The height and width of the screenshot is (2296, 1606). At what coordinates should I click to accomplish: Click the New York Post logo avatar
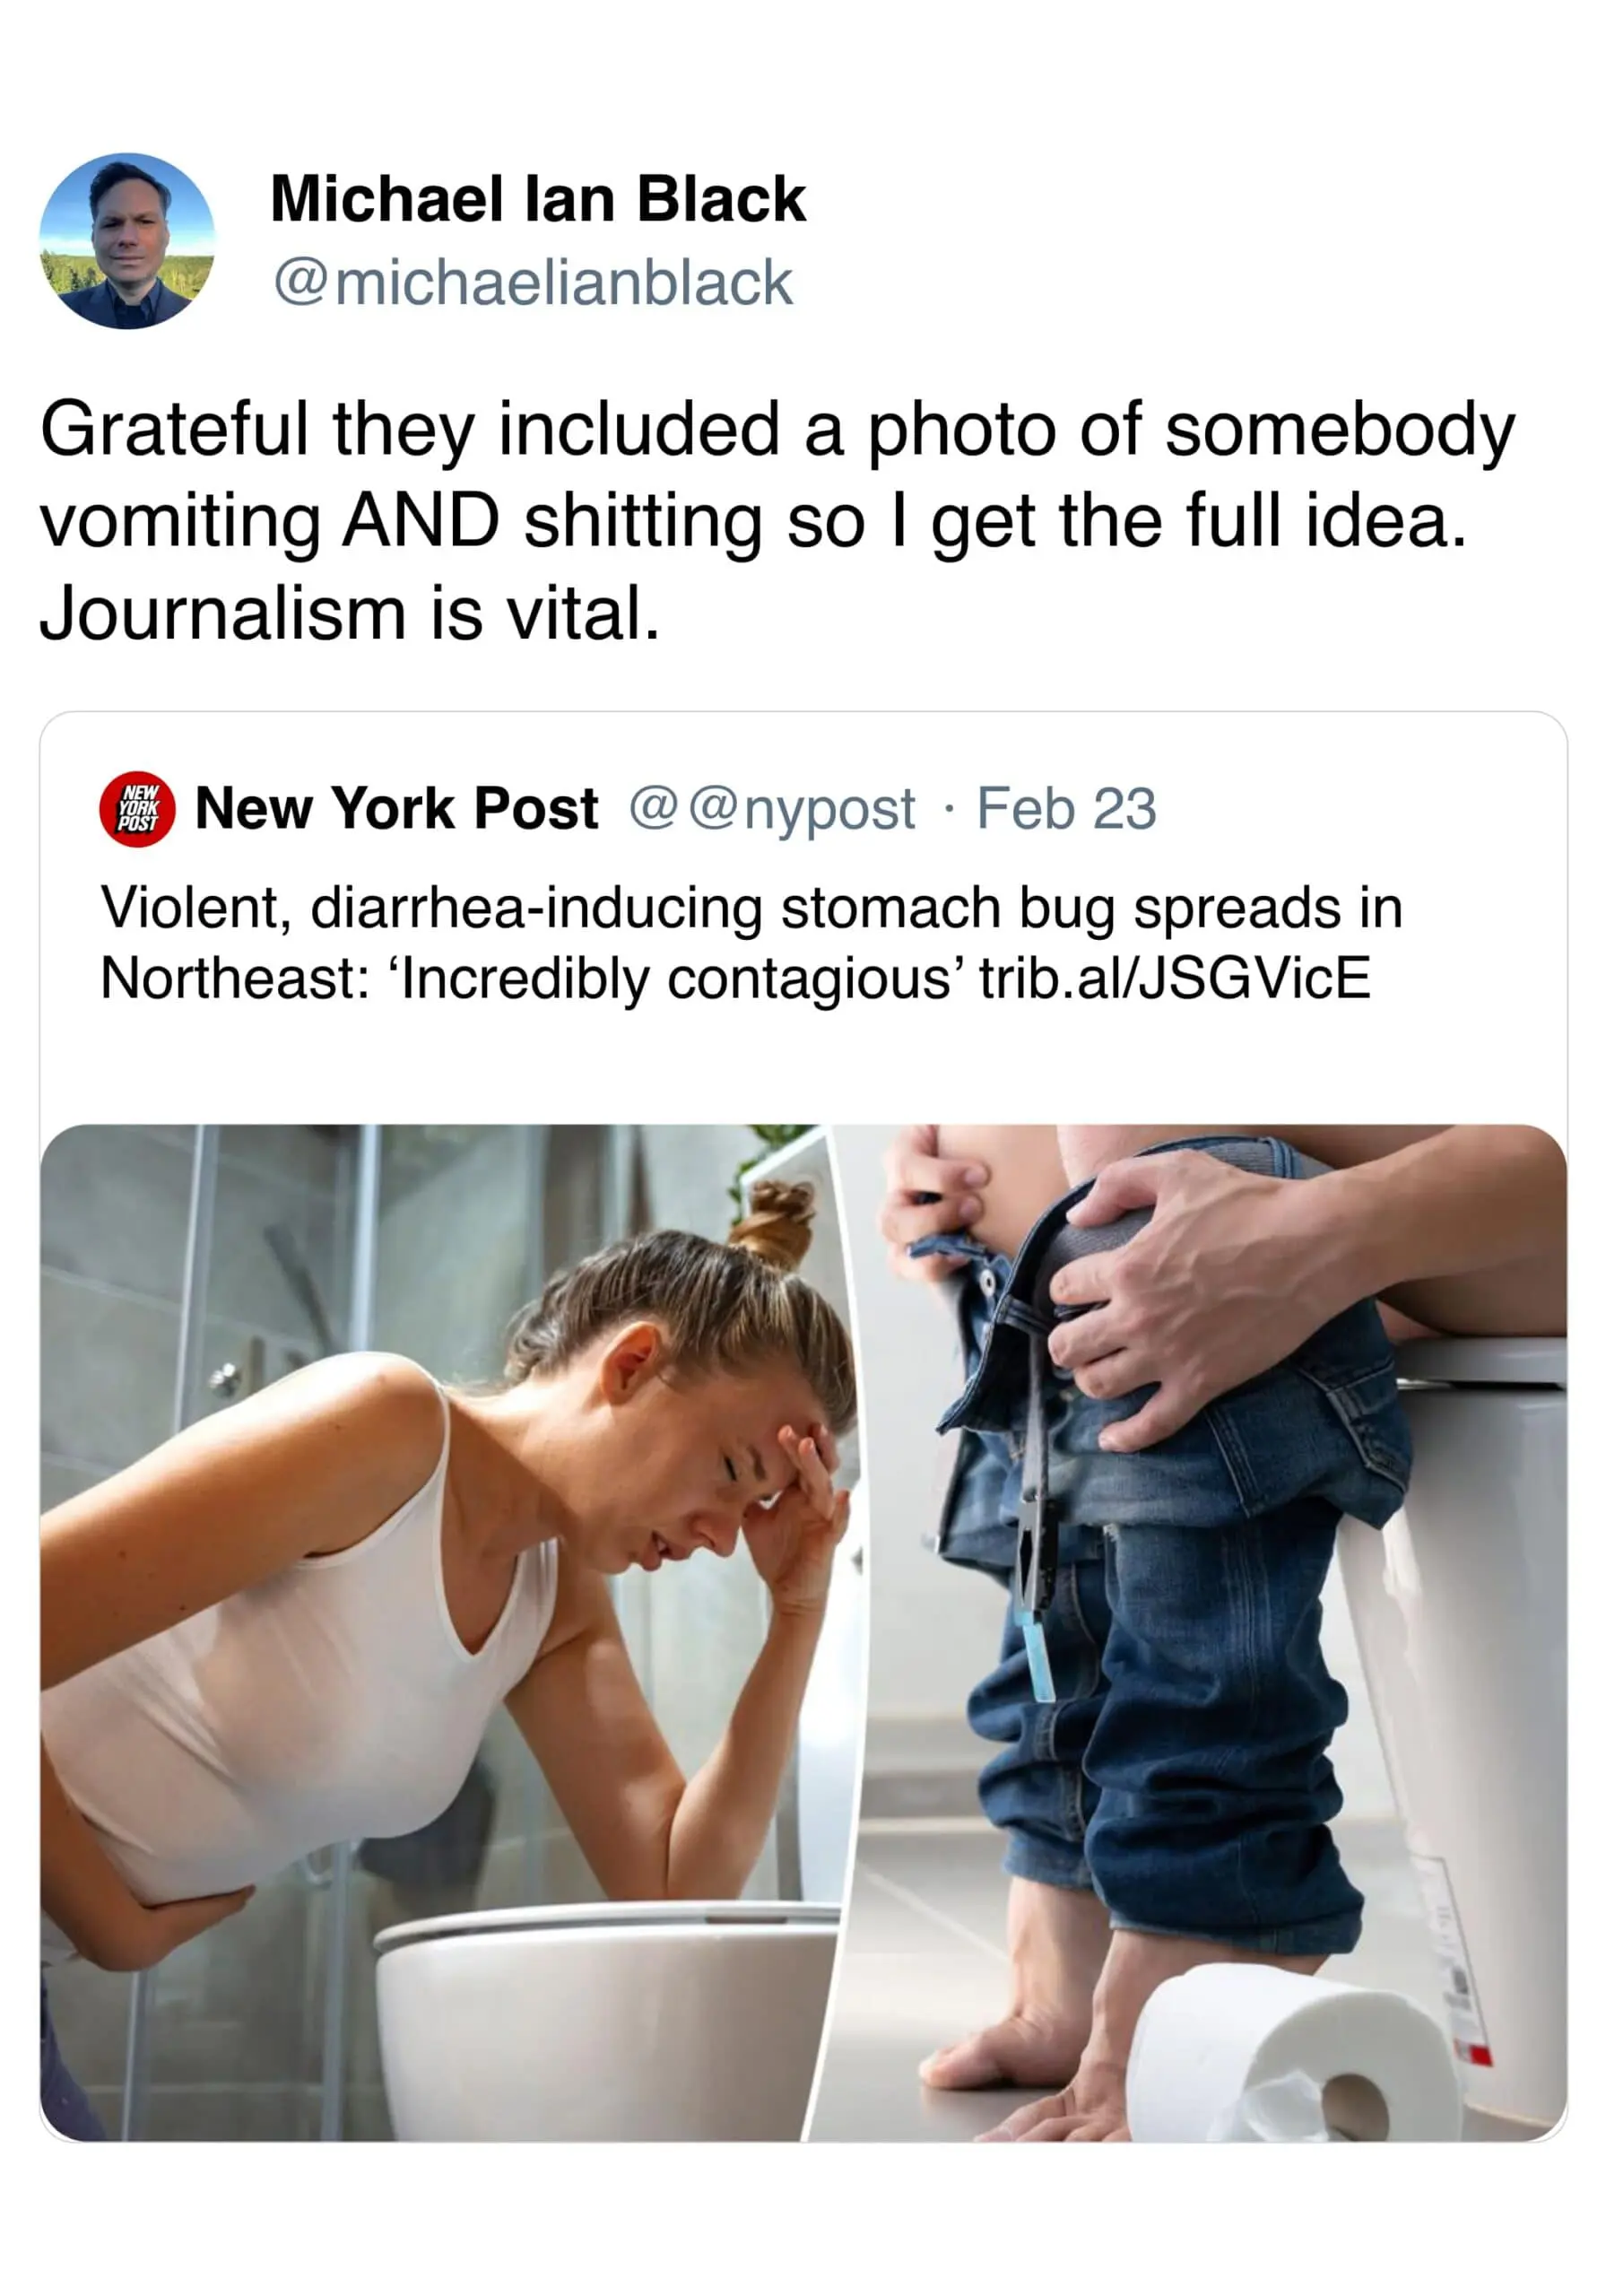click(x=137, y=809)
